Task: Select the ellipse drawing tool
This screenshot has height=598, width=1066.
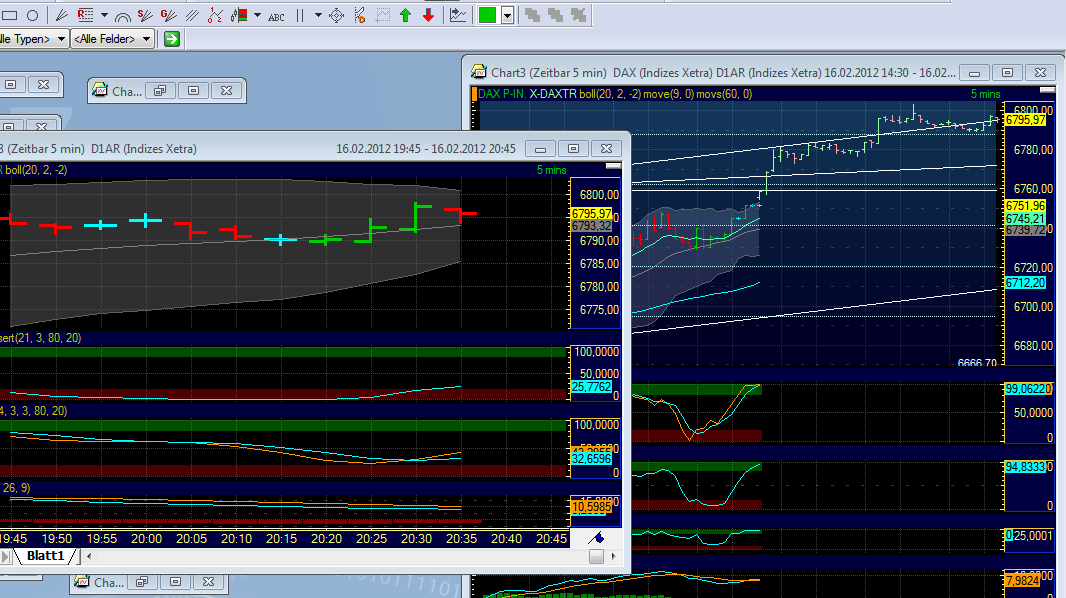Action: (33, 15)
